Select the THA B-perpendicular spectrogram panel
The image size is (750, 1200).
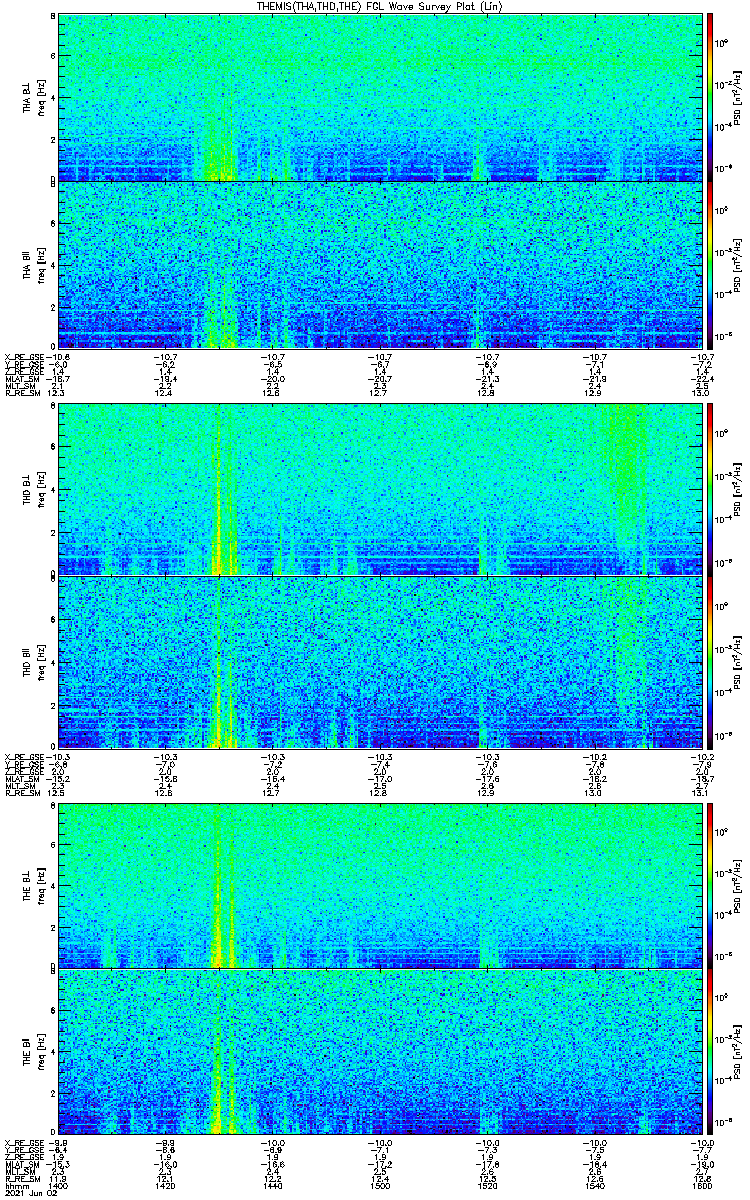point(380,97)
